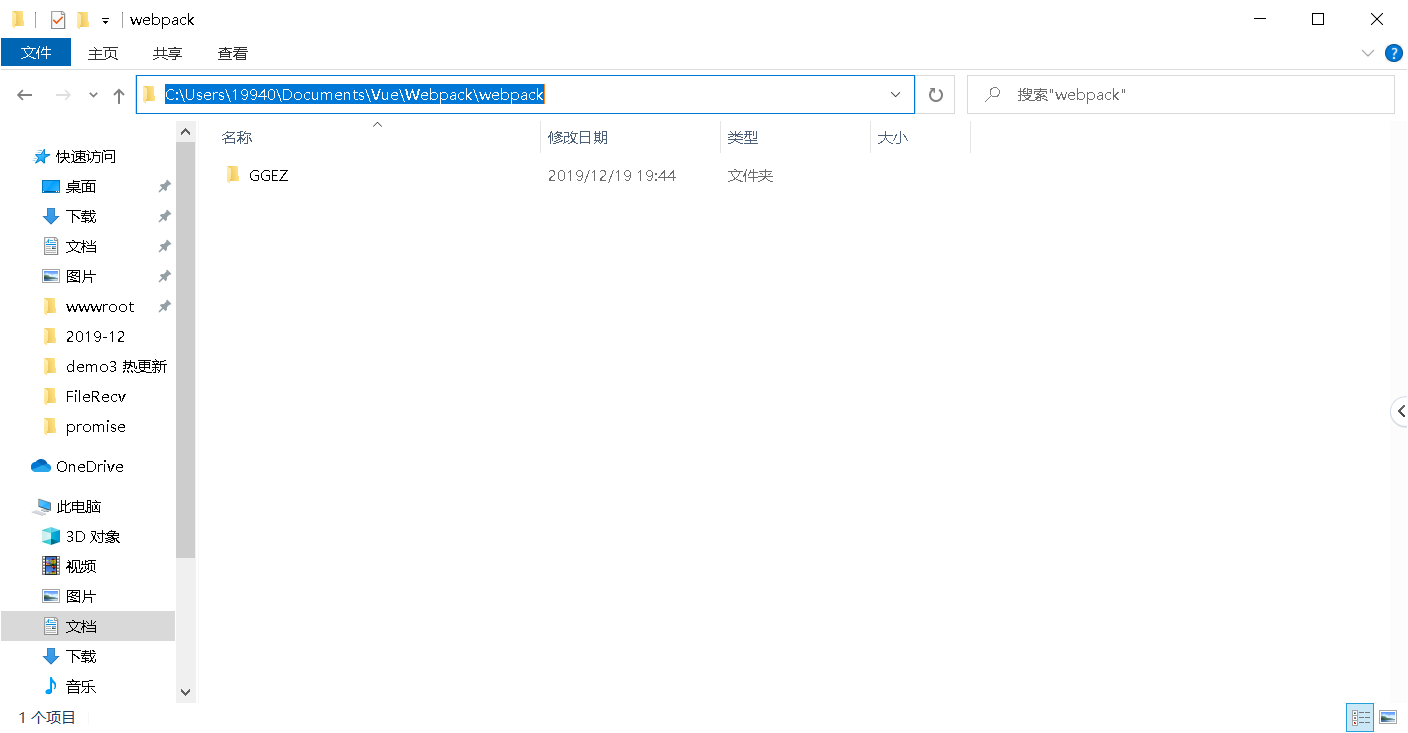Image resolution: width=1408 pixels, height=733 pixels.
Task: Click the back navigation arrow
Action: tap(24, 94)
